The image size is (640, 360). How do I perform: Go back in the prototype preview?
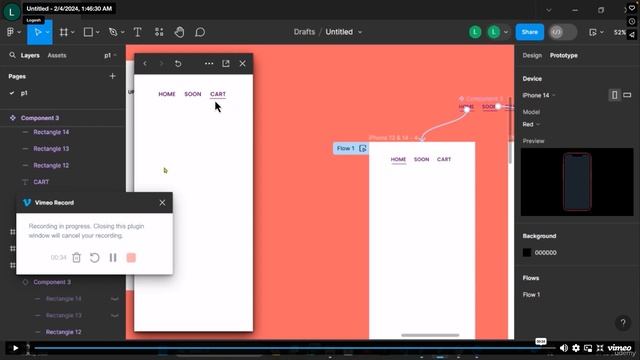tap(145, 64)
